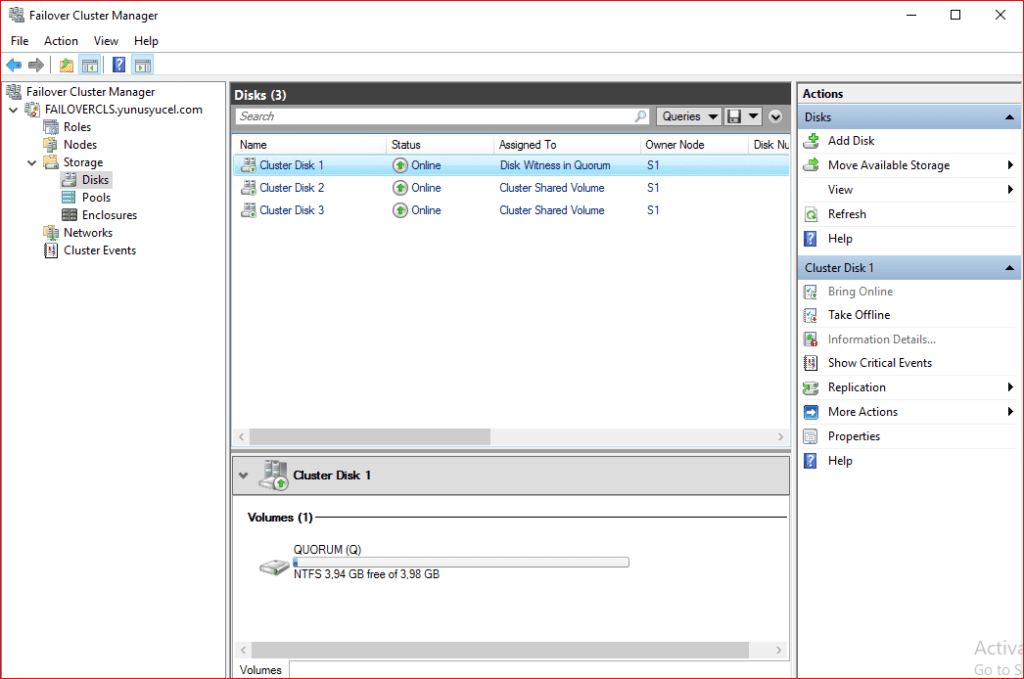Open the File menu

[x=20, y=40]
